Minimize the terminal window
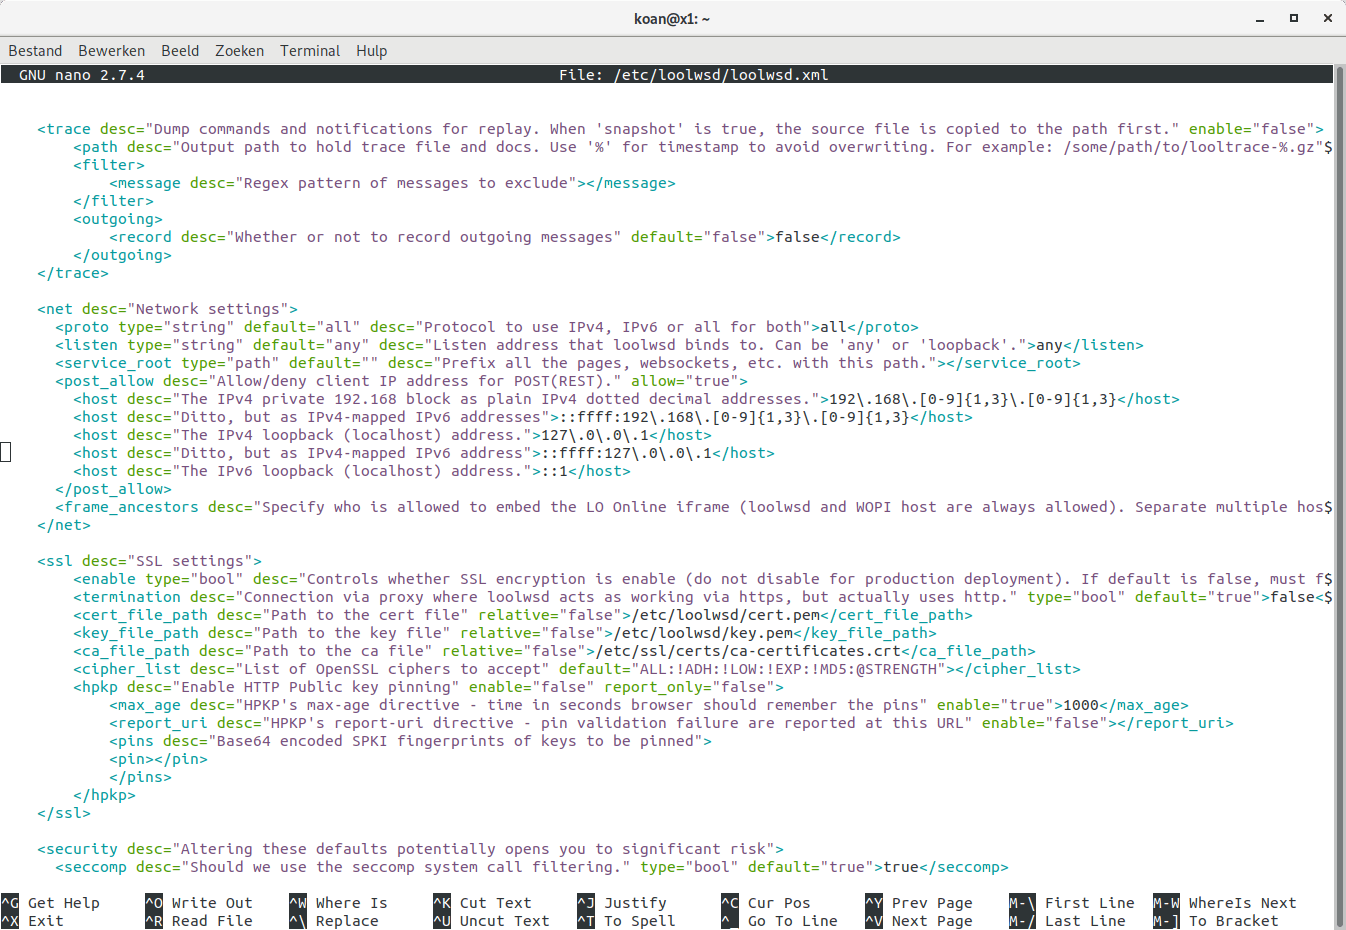 pyautogui.click(x=1260, y=18)
